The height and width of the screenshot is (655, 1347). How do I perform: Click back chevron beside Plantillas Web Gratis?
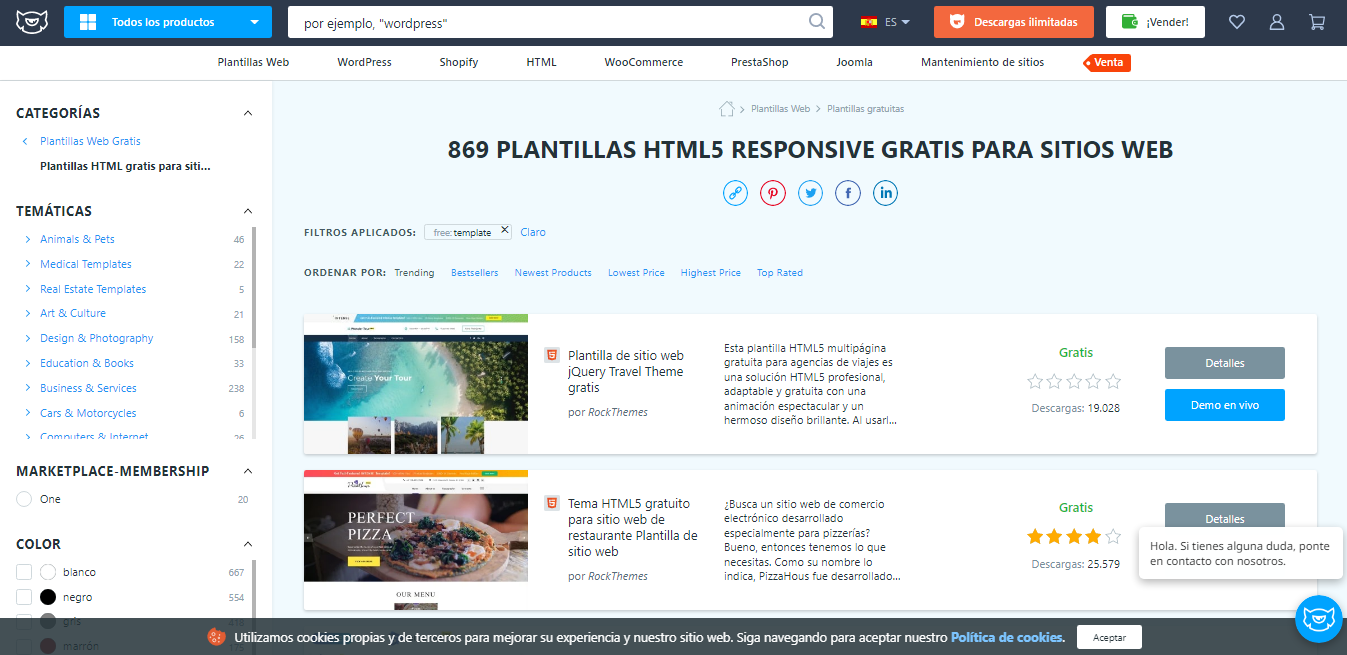click(x=25, y=141)
